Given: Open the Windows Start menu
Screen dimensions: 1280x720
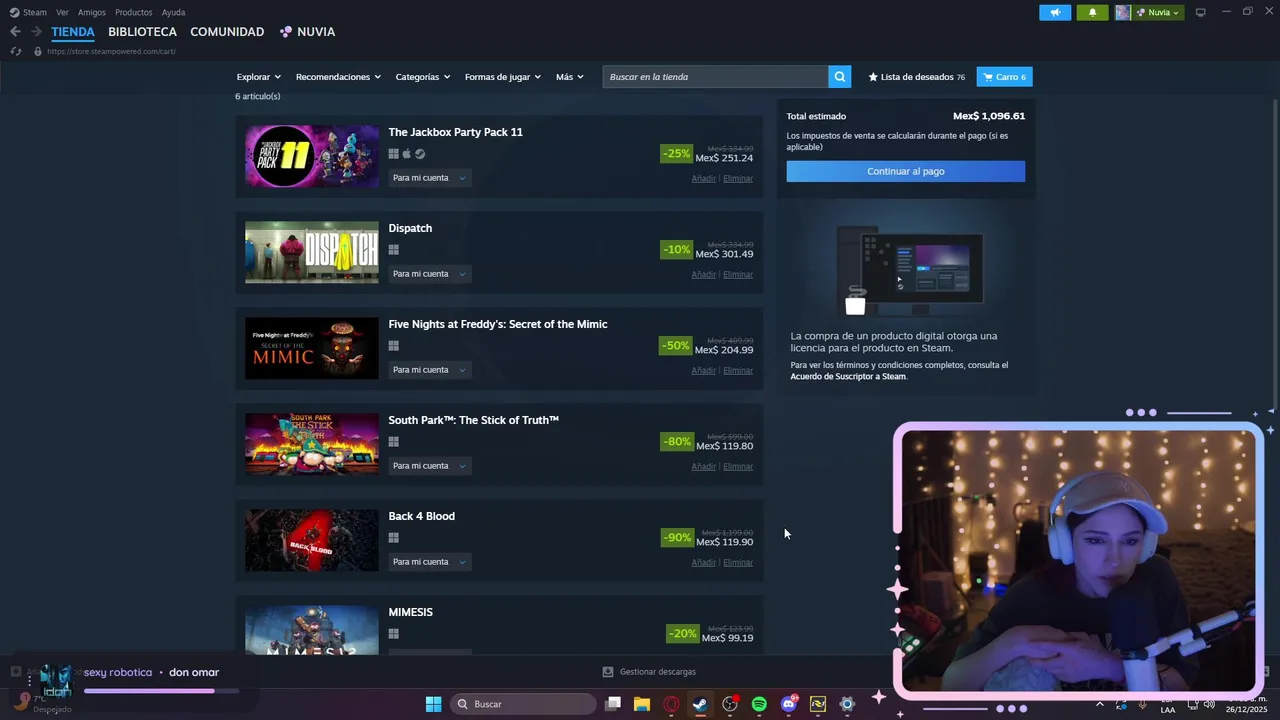Looking at the screenshot, I should tap(433, 704).
